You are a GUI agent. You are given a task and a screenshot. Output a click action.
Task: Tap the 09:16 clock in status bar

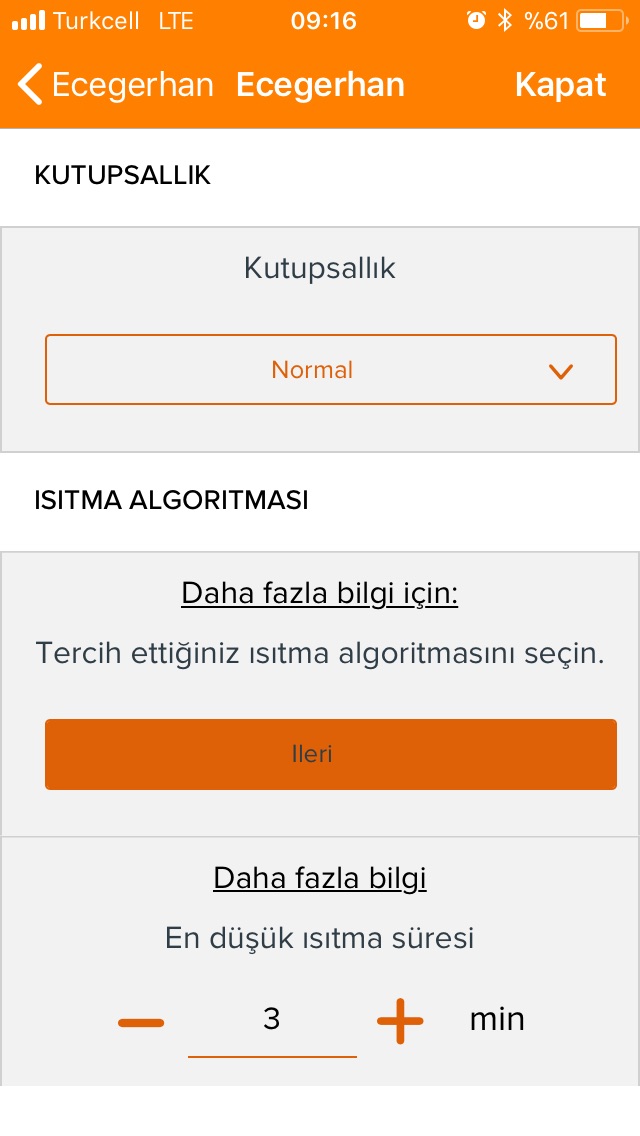(x=323, y=20)
